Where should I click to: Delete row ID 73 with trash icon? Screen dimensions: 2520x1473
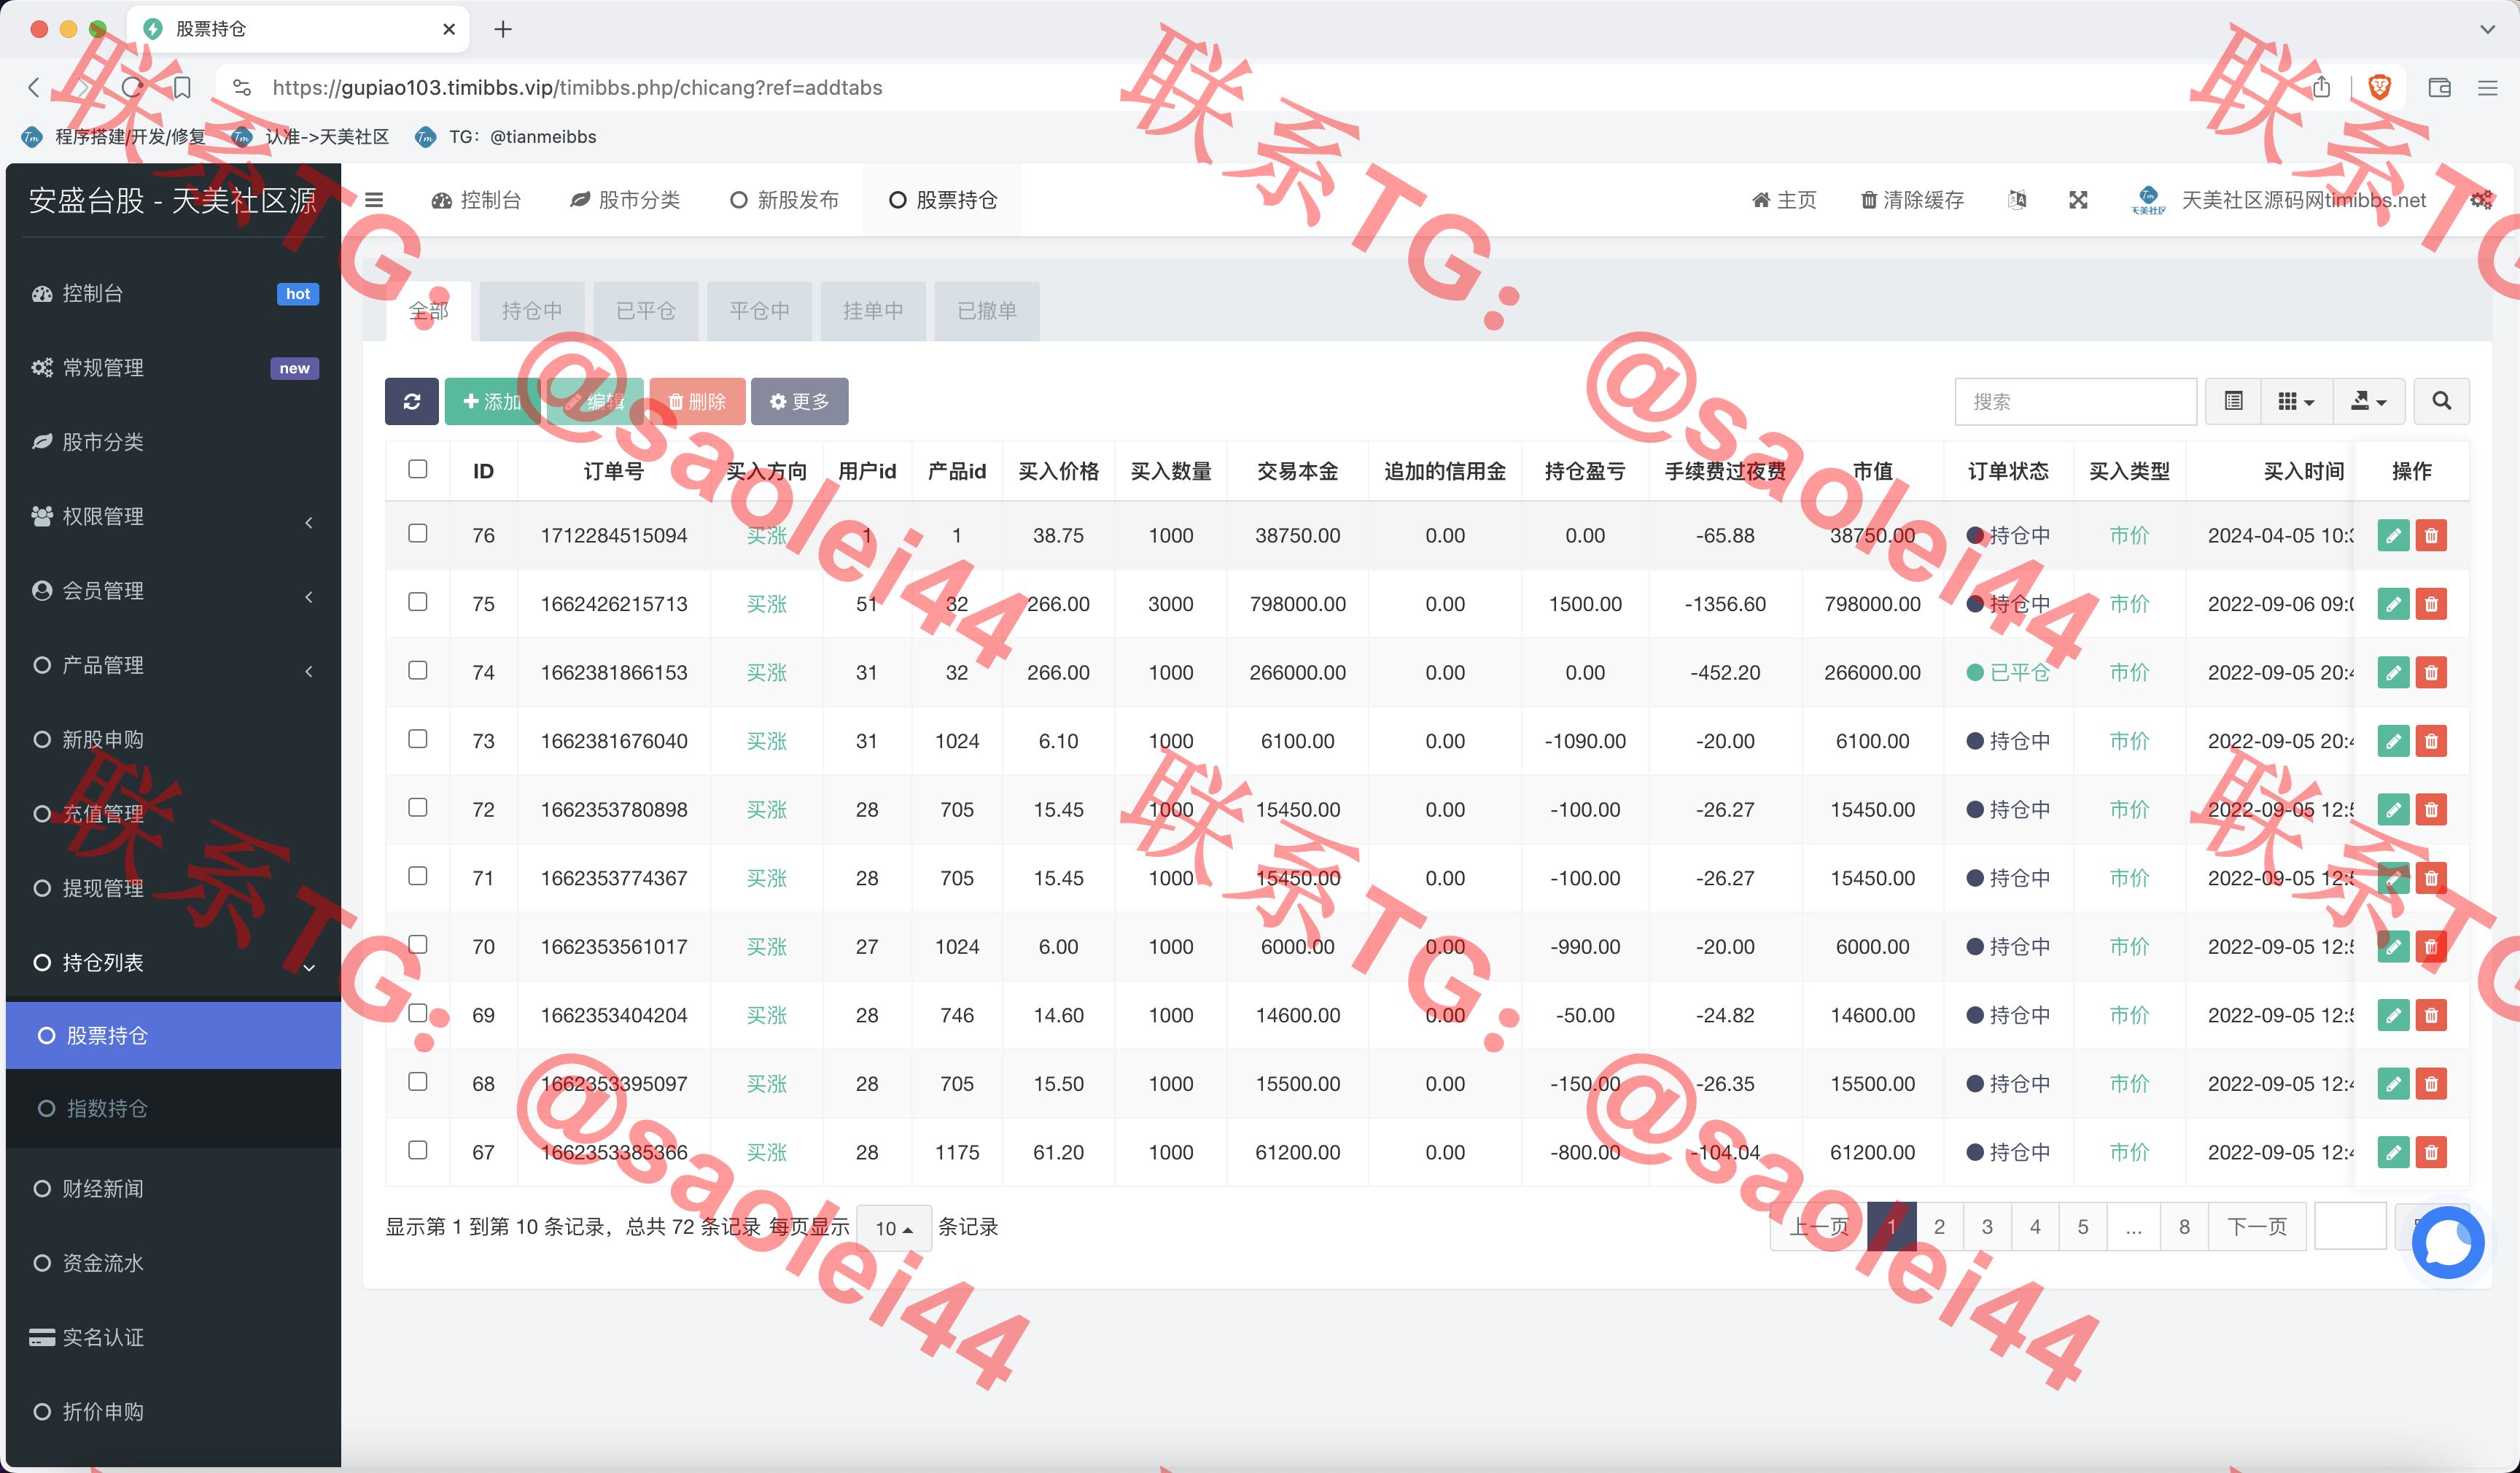point(2431,741)
